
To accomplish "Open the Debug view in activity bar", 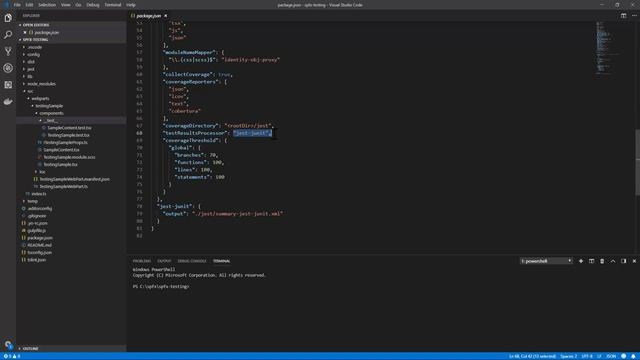I will 8,68.
